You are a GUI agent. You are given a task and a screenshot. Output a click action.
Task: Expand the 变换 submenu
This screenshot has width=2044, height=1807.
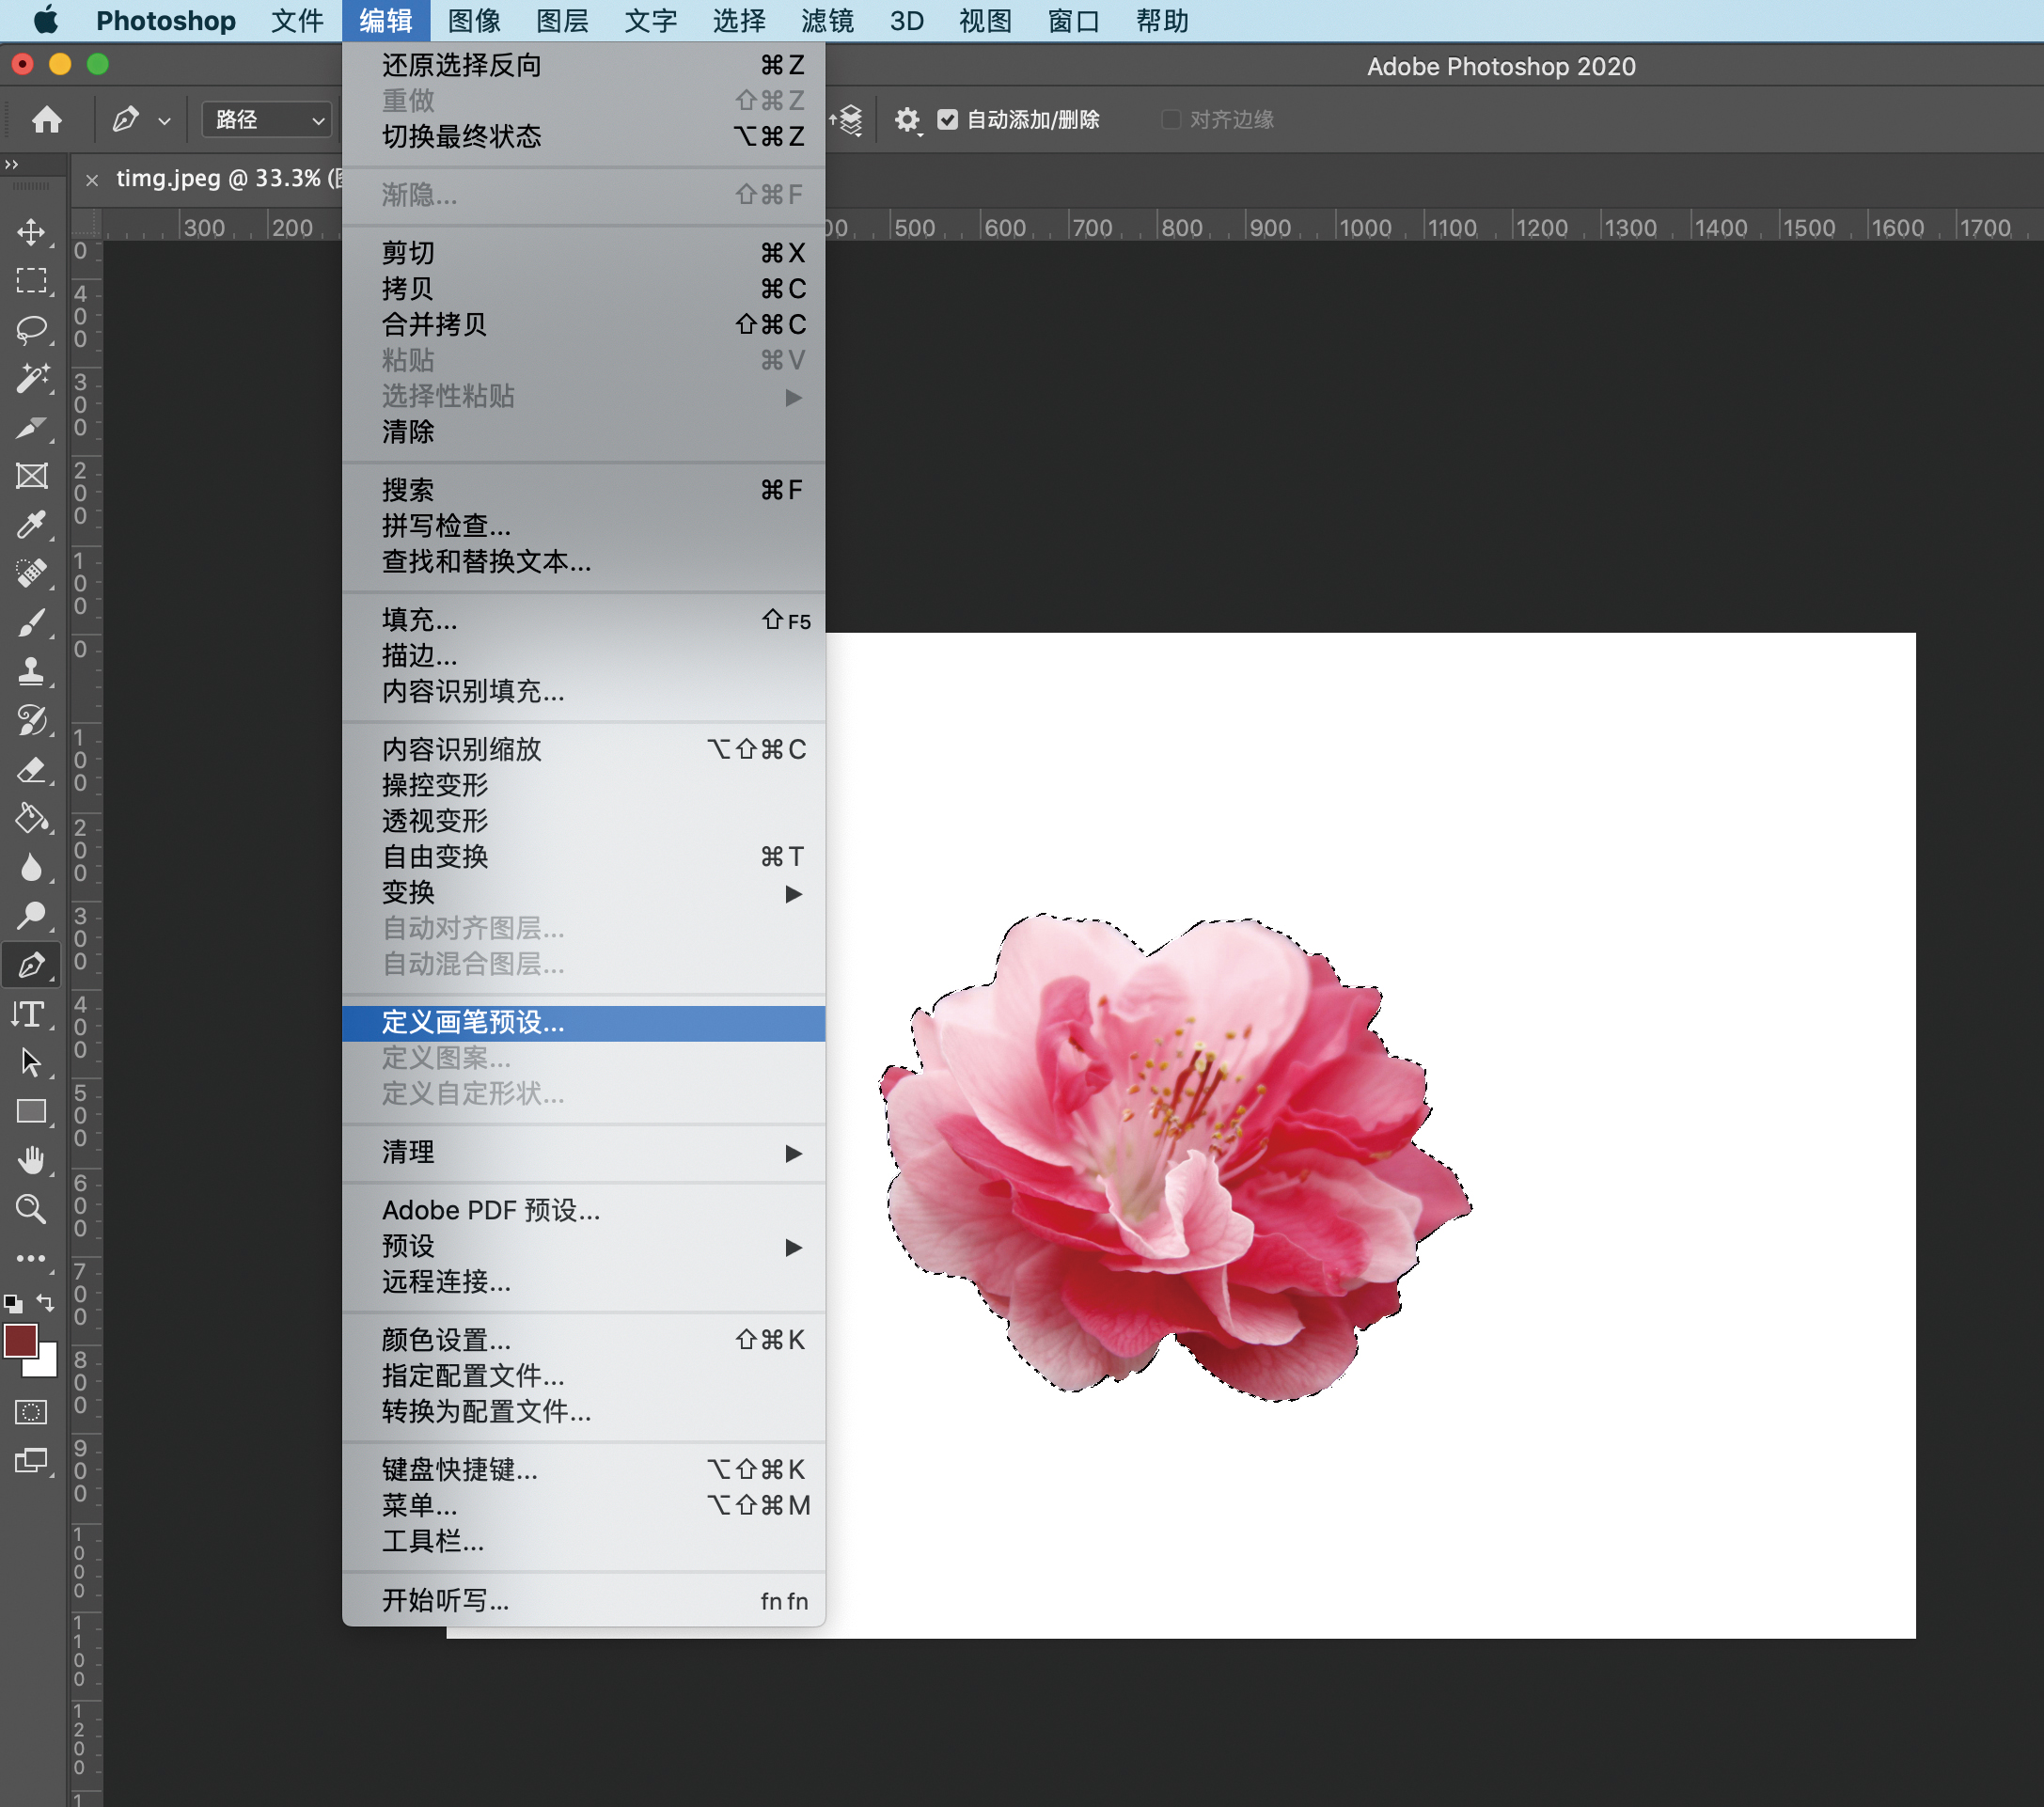[x=584, y=893]
